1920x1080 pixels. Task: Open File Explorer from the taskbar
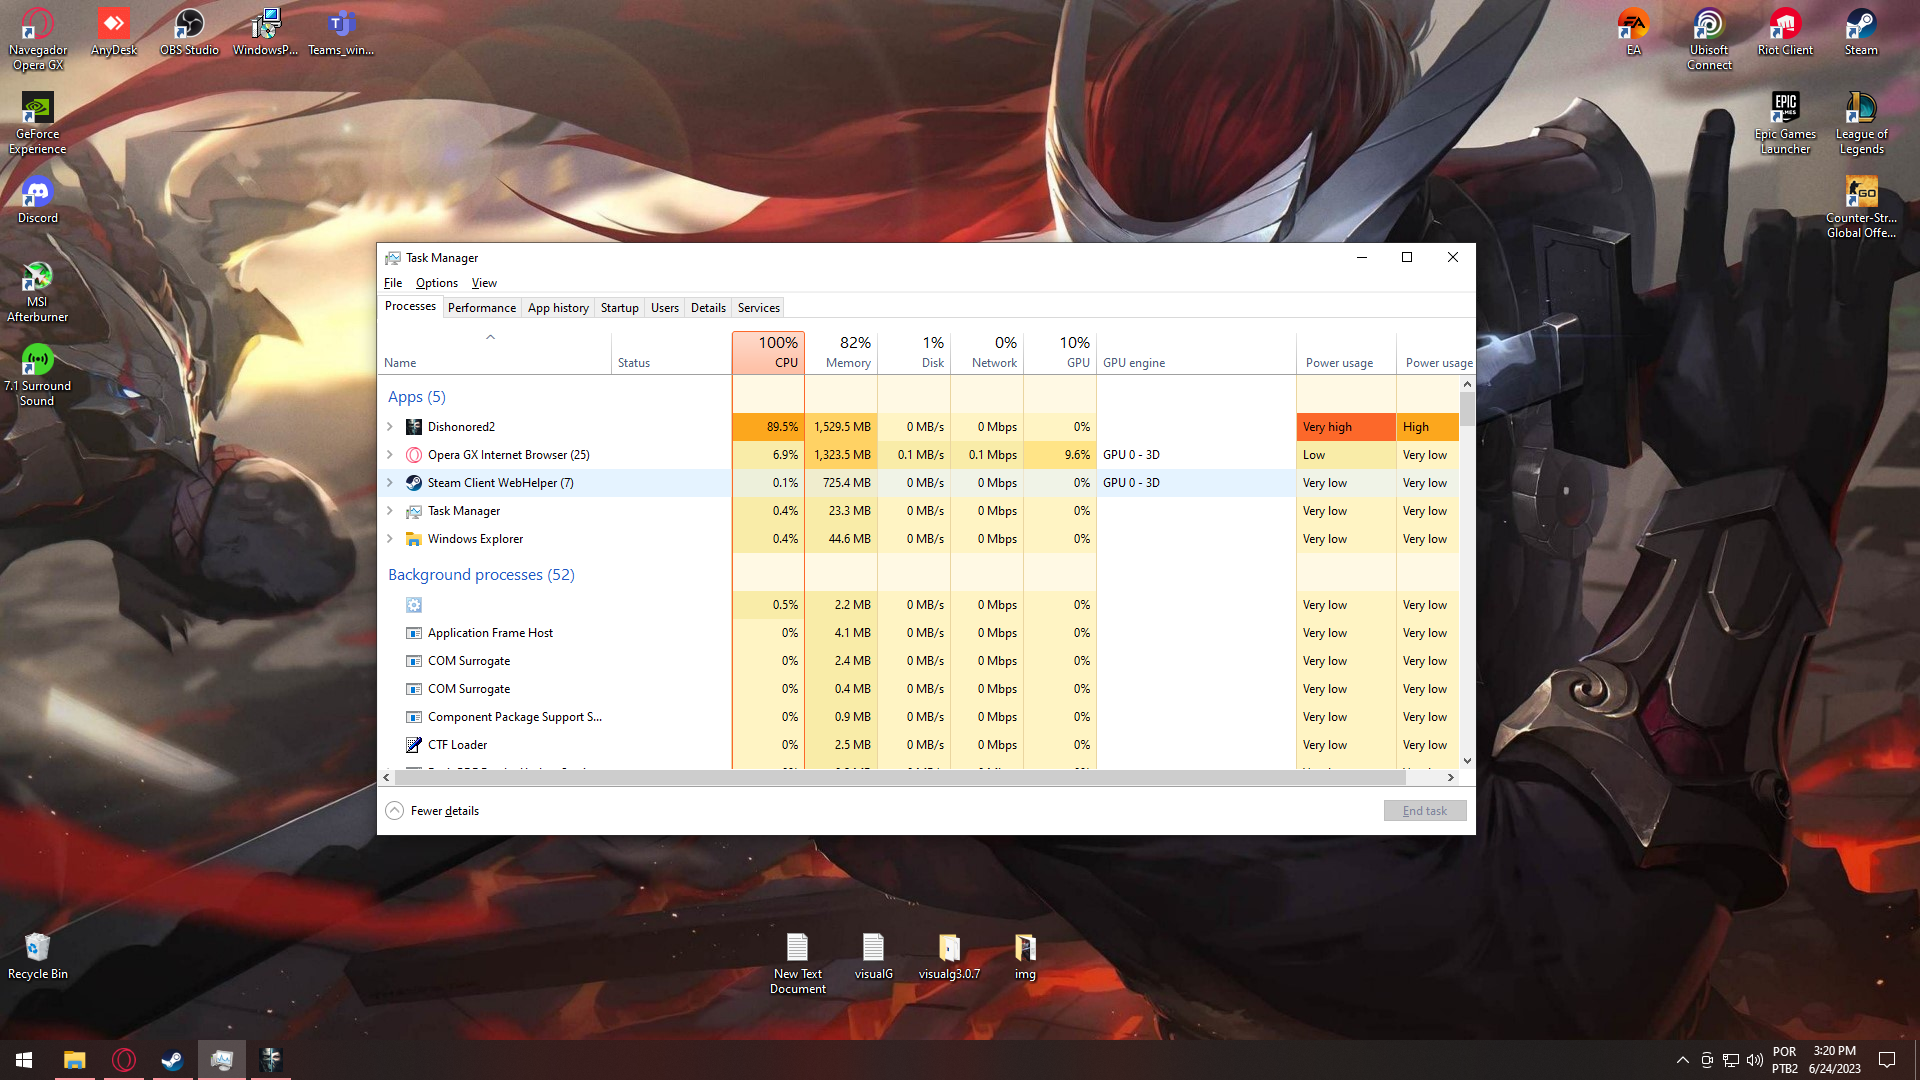click(x=75, y=1060)
